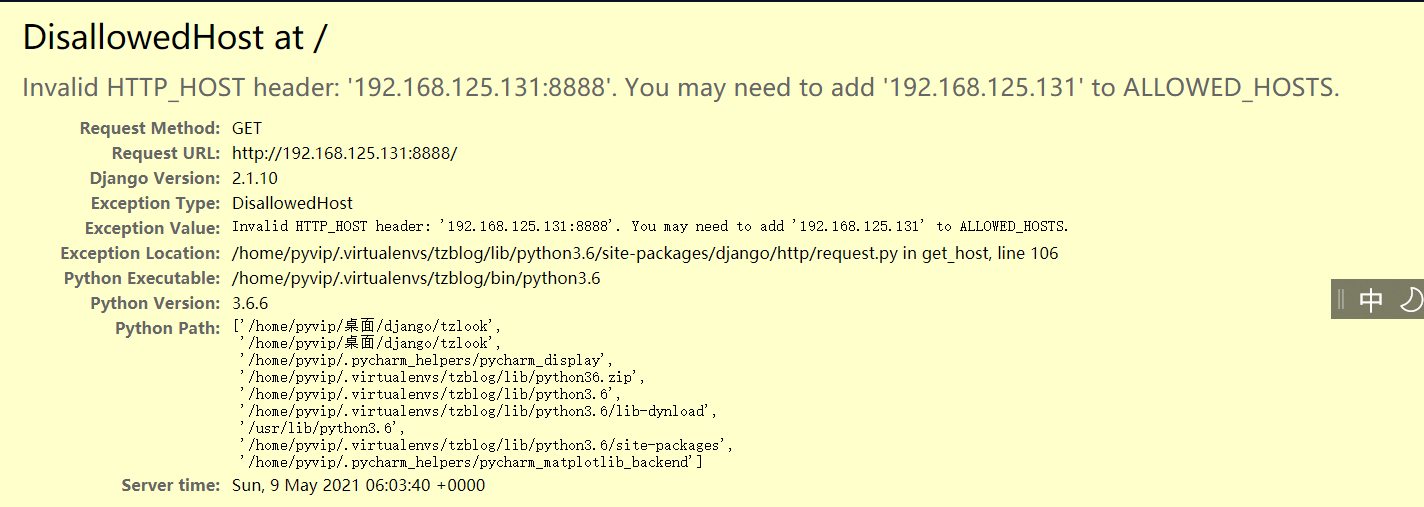Click the Invalid HTTP_HOST header summary line
Screen dimensions: 1424x507
click(680, 88)
